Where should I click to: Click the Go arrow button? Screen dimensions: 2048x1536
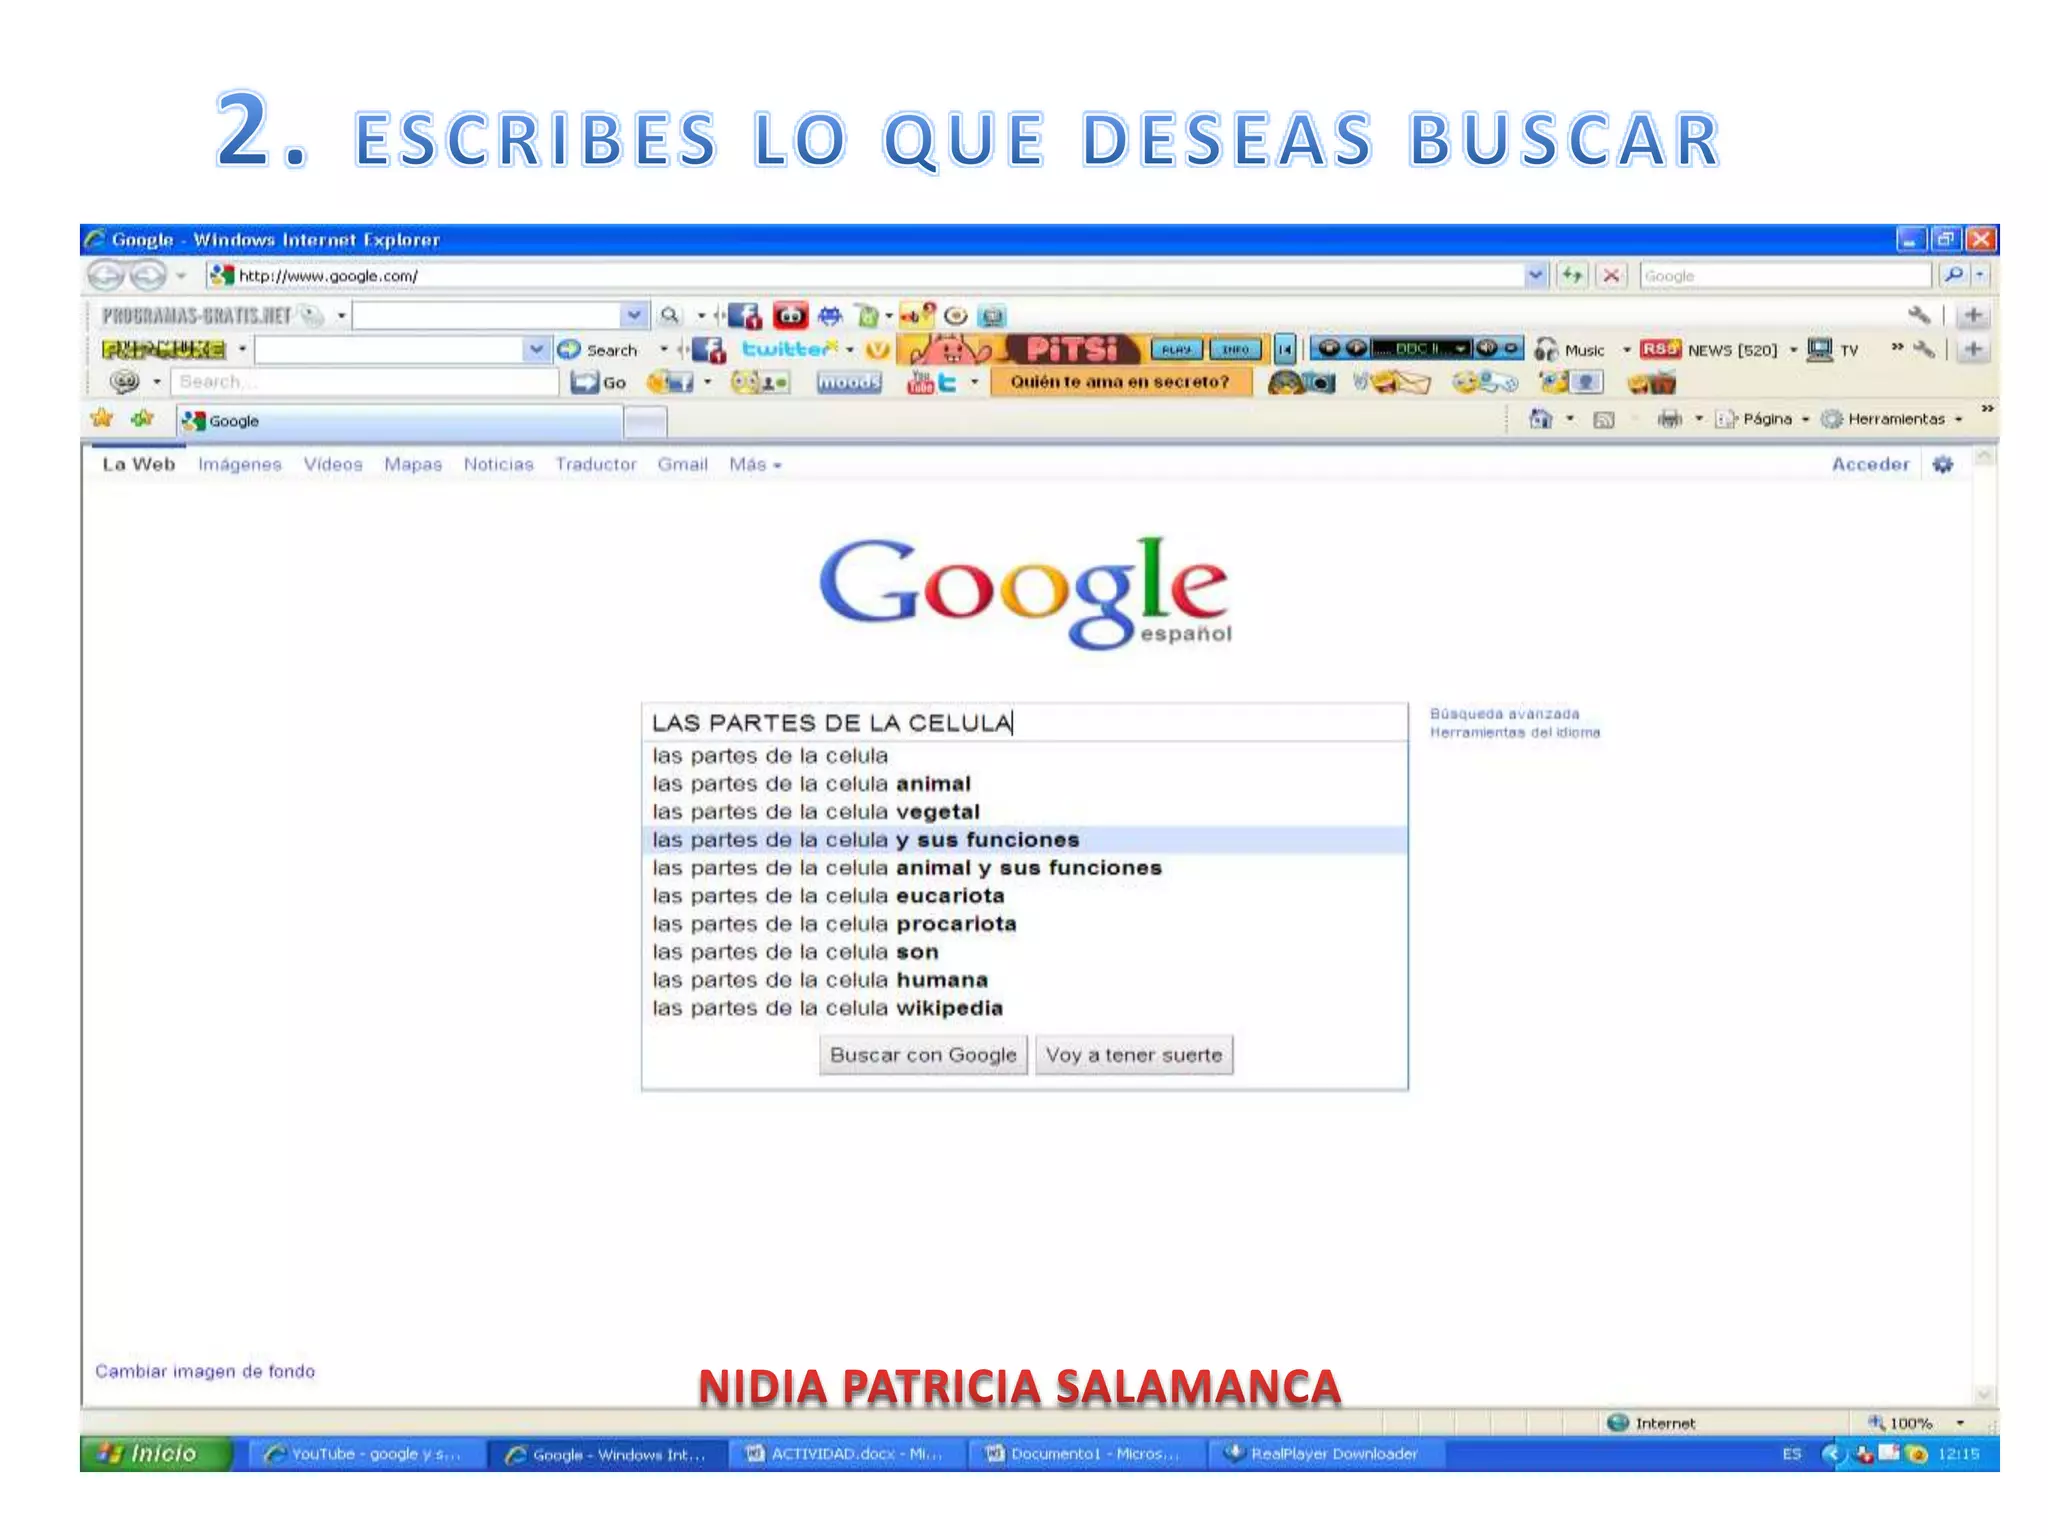click(598, 382)
